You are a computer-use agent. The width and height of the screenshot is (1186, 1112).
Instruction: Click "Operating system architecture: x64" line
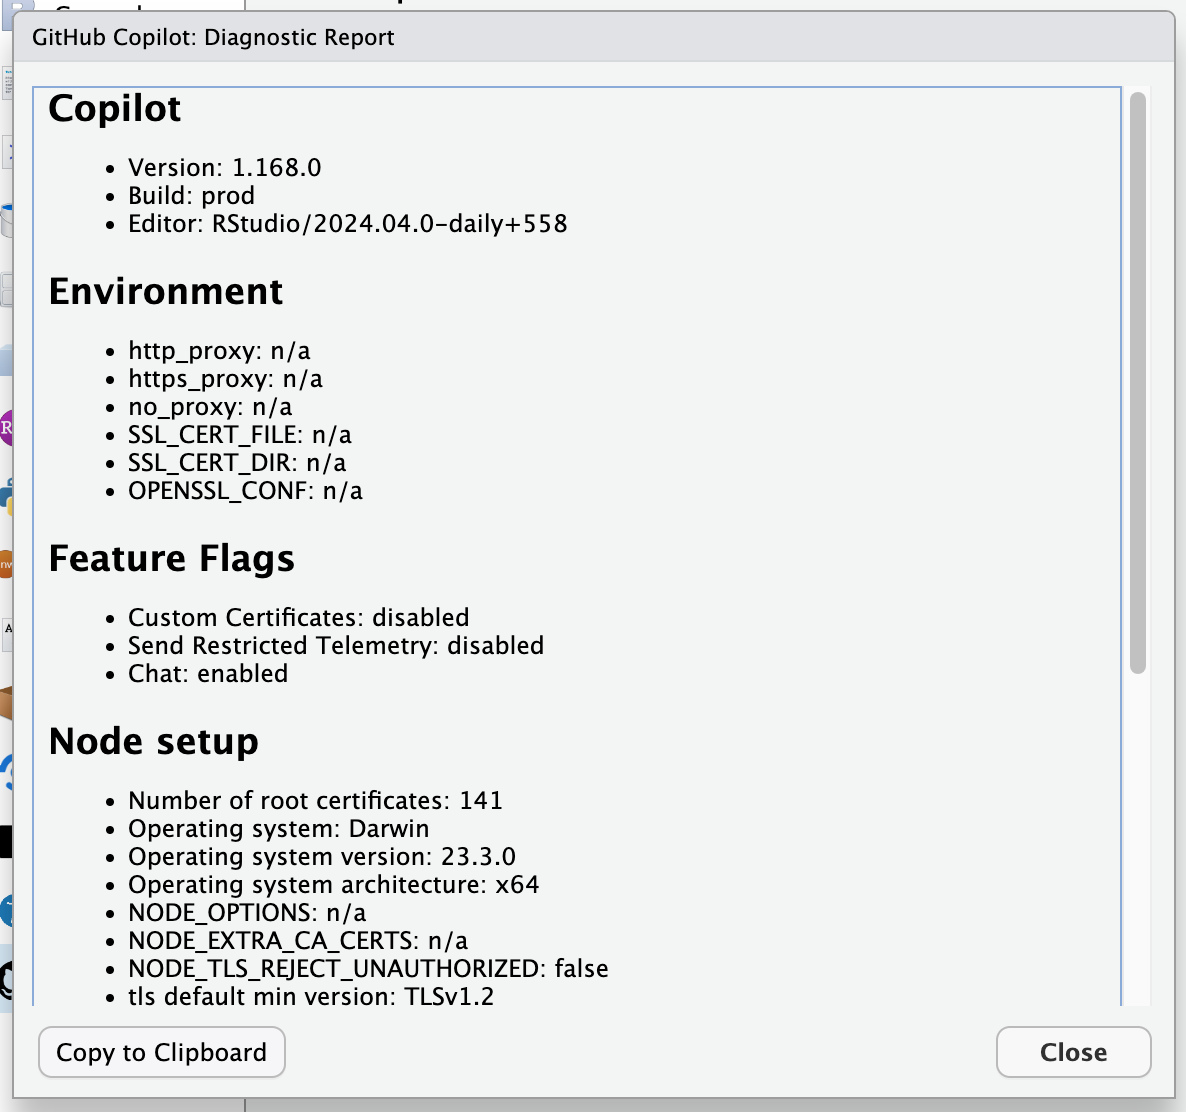(334, 884)
